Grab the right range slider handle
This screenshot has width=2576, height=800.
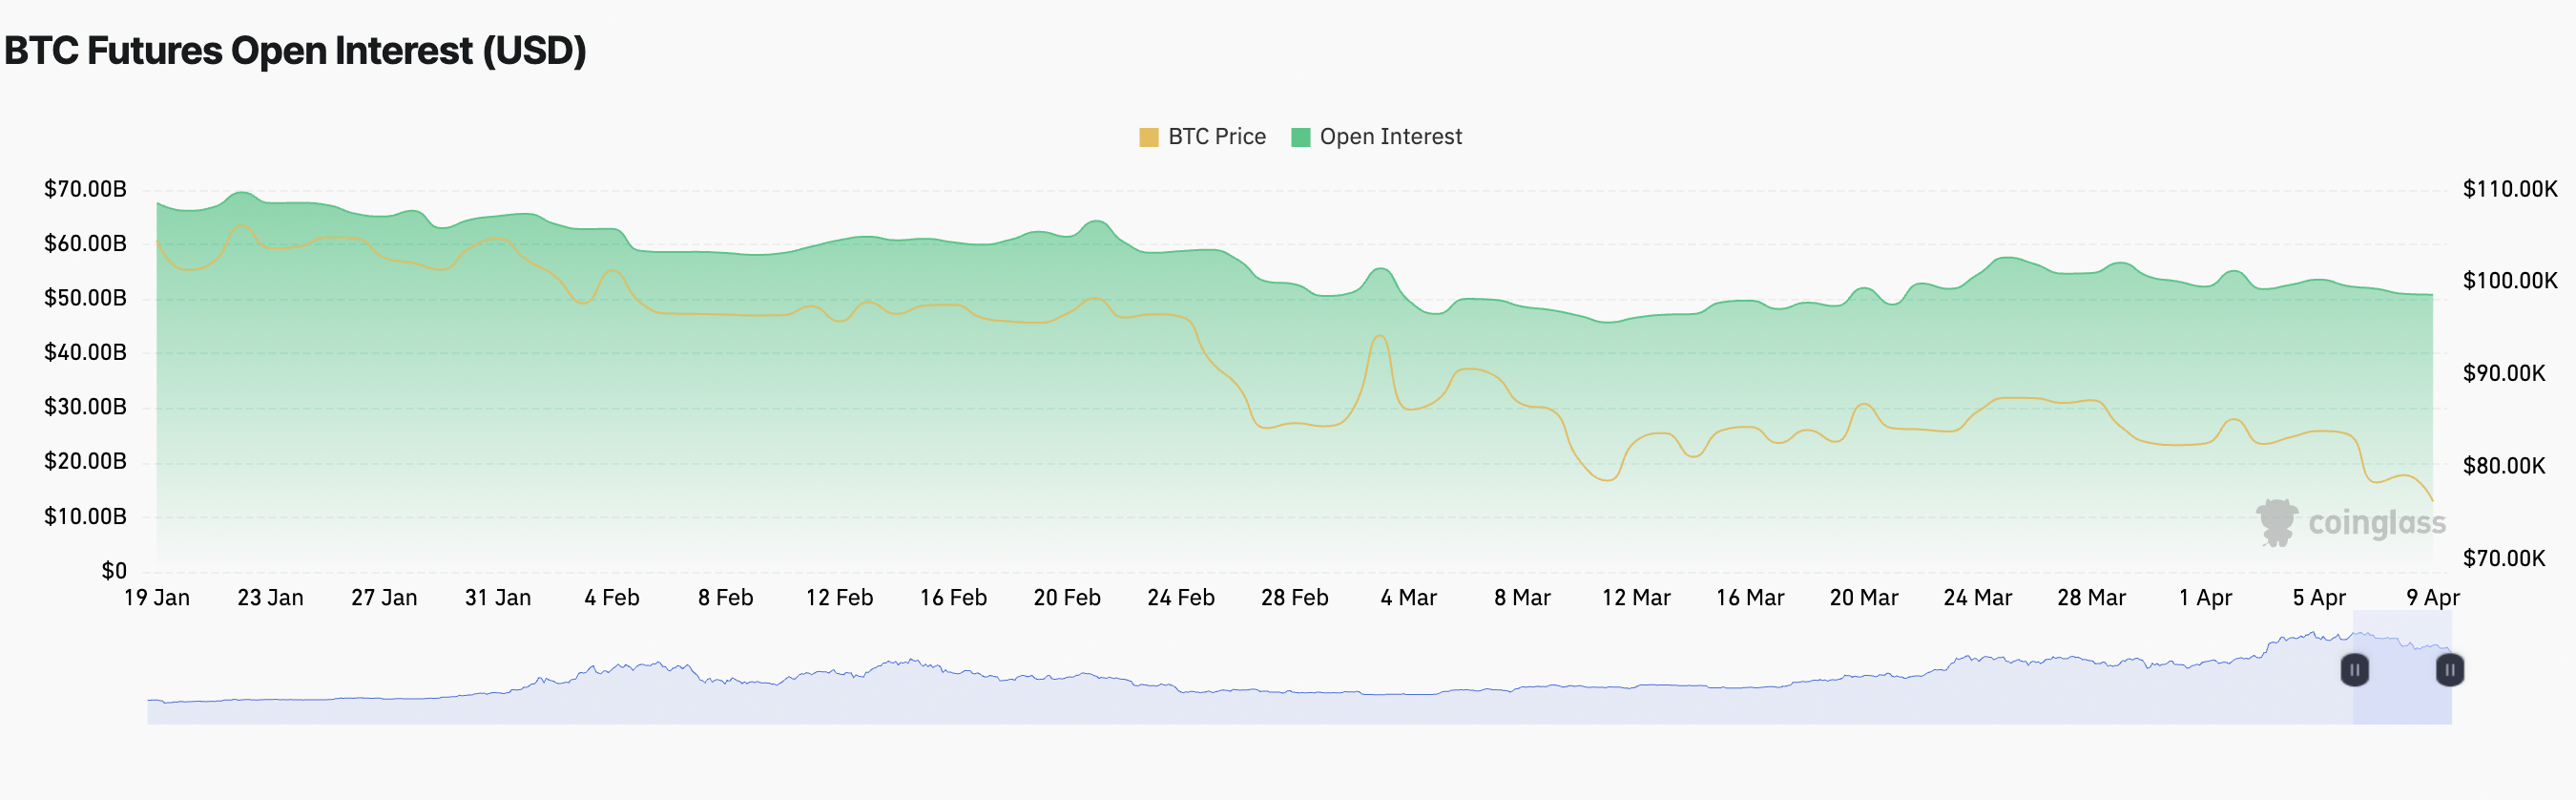click(x=2449, y=669)
